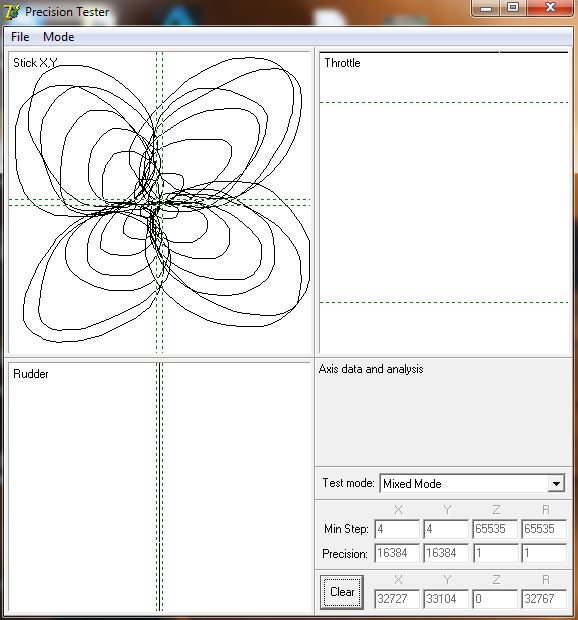Click the Precision Tester title bar icon
The height and width of the screenshot is (620, 578).
[11, 11]
